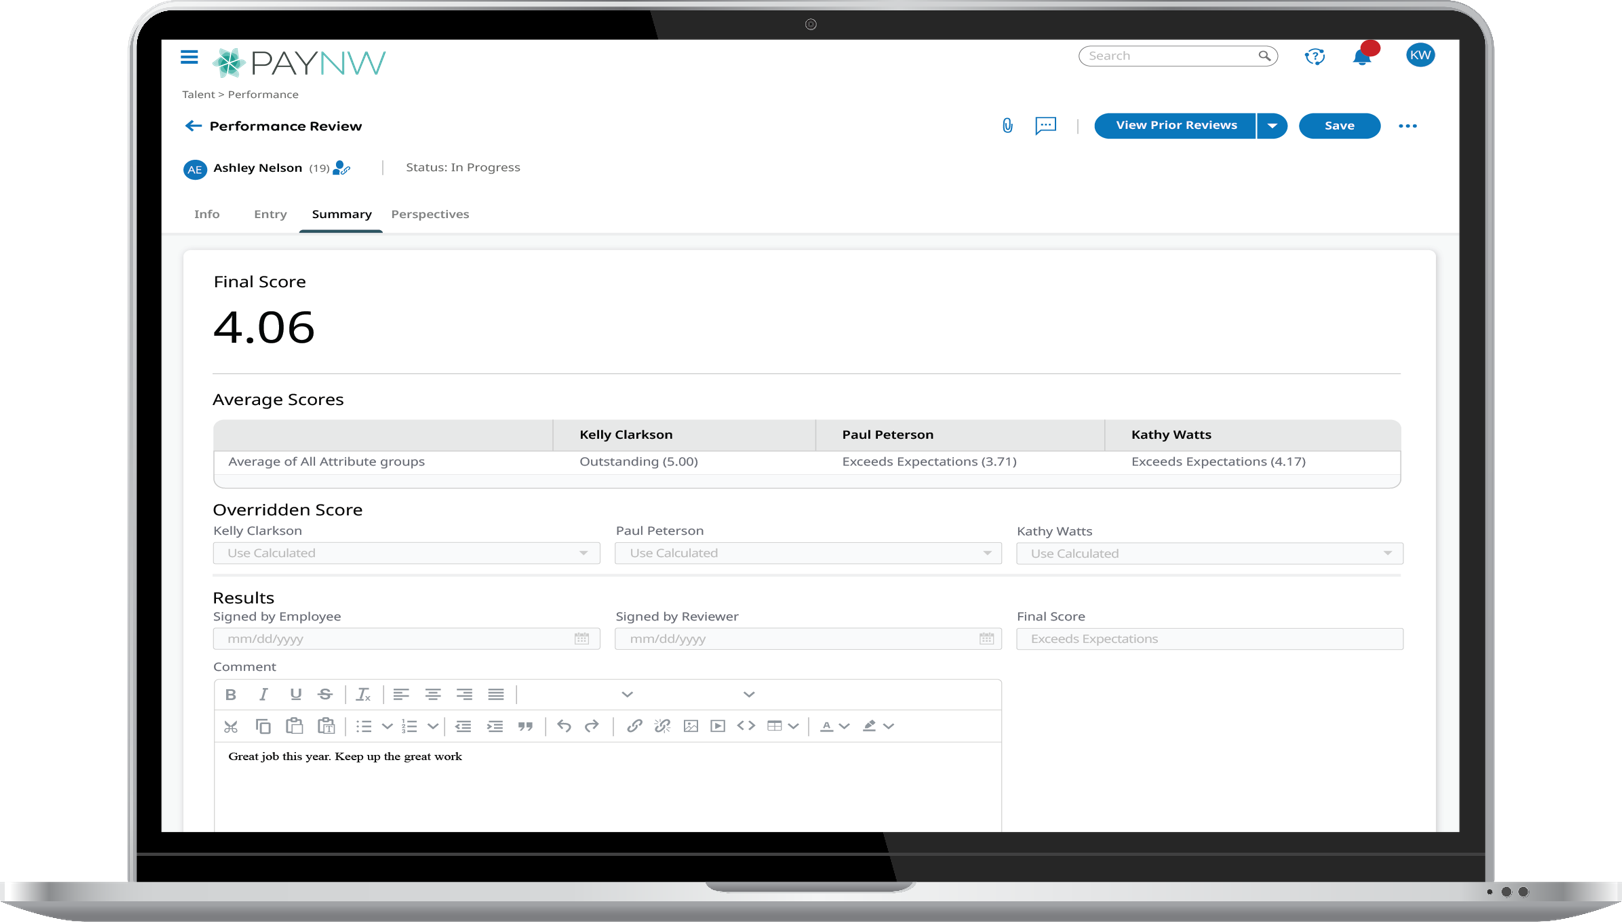Screen dimensions: 1622x922
Task: Expand the Paul Peterson overridden score dropdown
Action: coord(807,553)
